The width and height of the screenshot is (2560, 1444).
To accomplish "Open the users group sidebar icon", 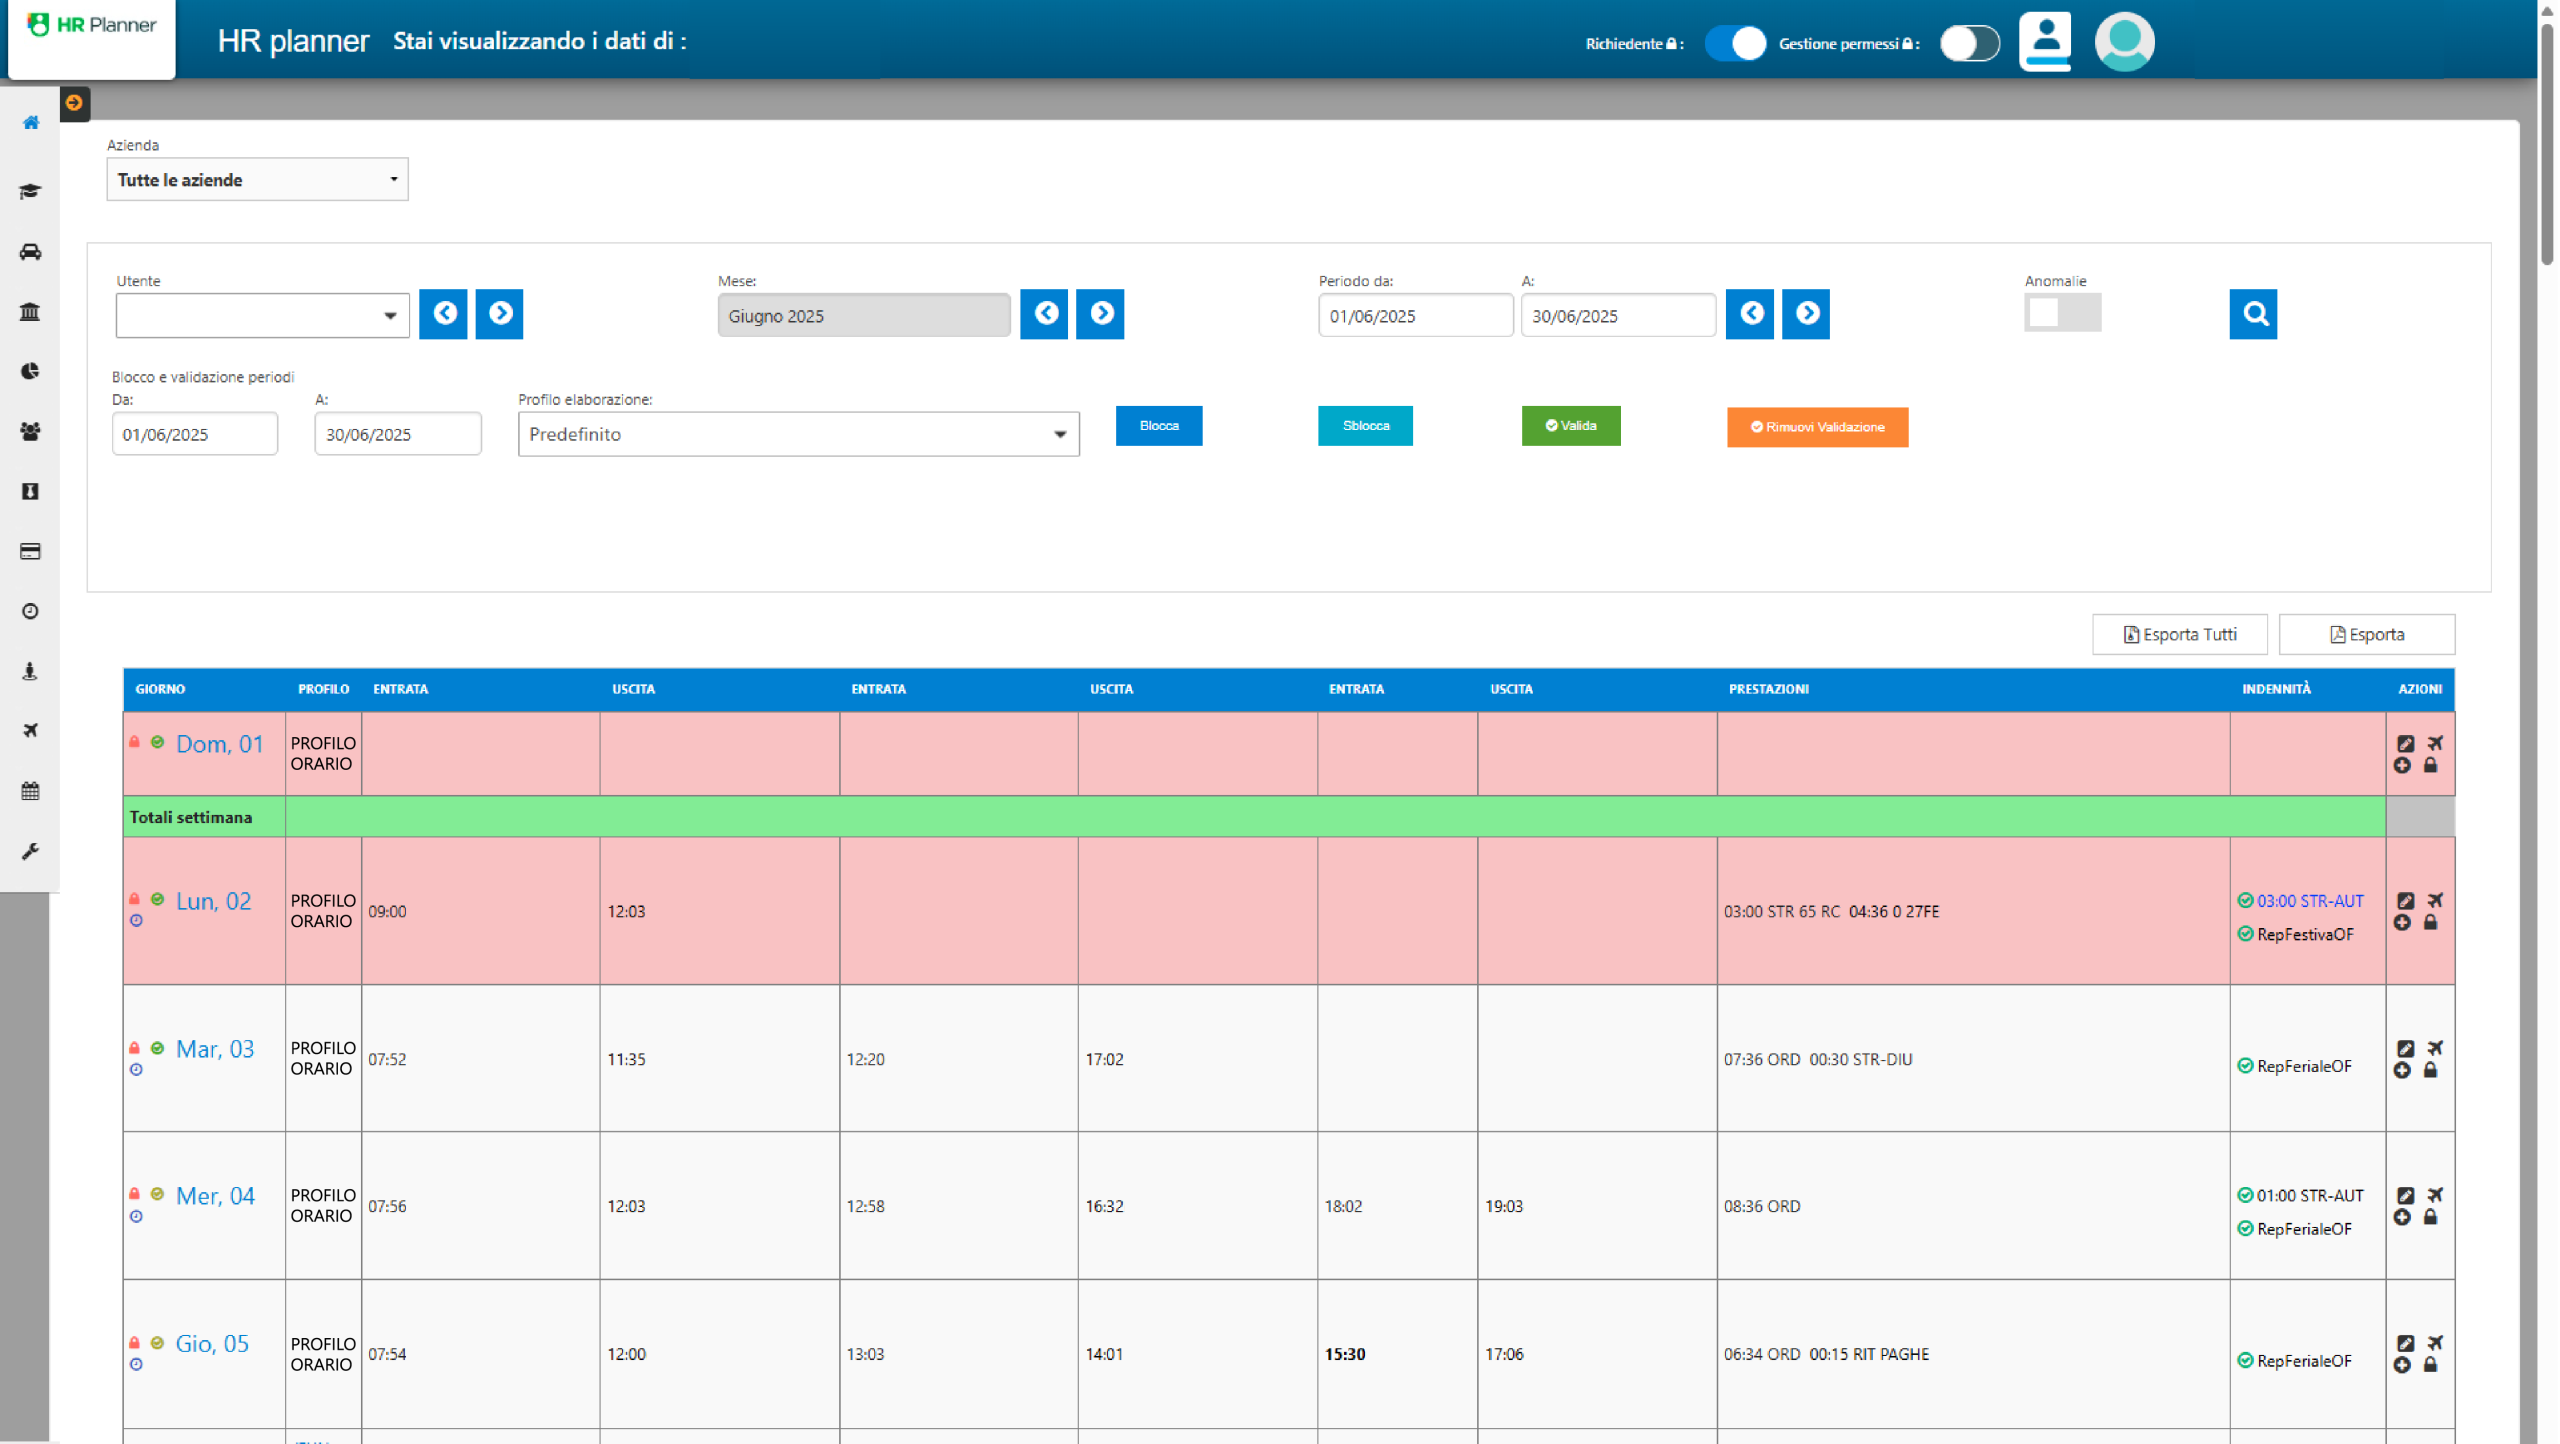I will pos(30,432).
